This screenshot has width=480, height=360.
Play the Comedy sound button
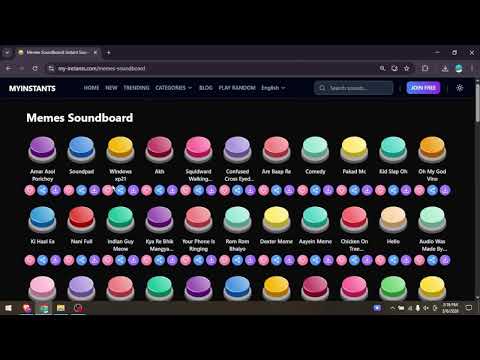pos(315,149)
